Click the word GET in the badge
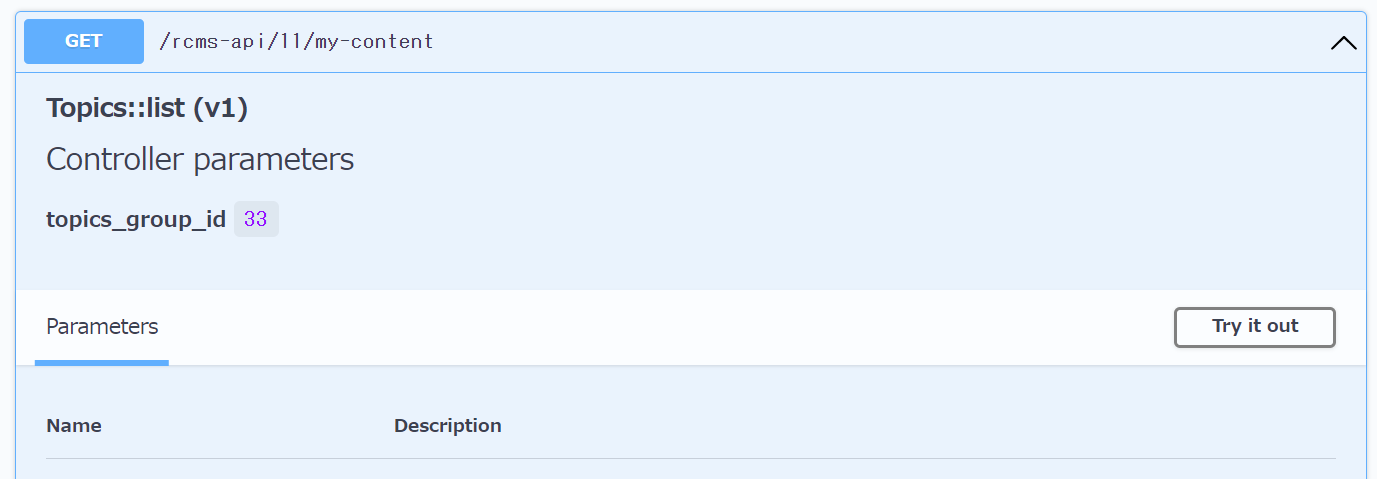 pos(84,42)
